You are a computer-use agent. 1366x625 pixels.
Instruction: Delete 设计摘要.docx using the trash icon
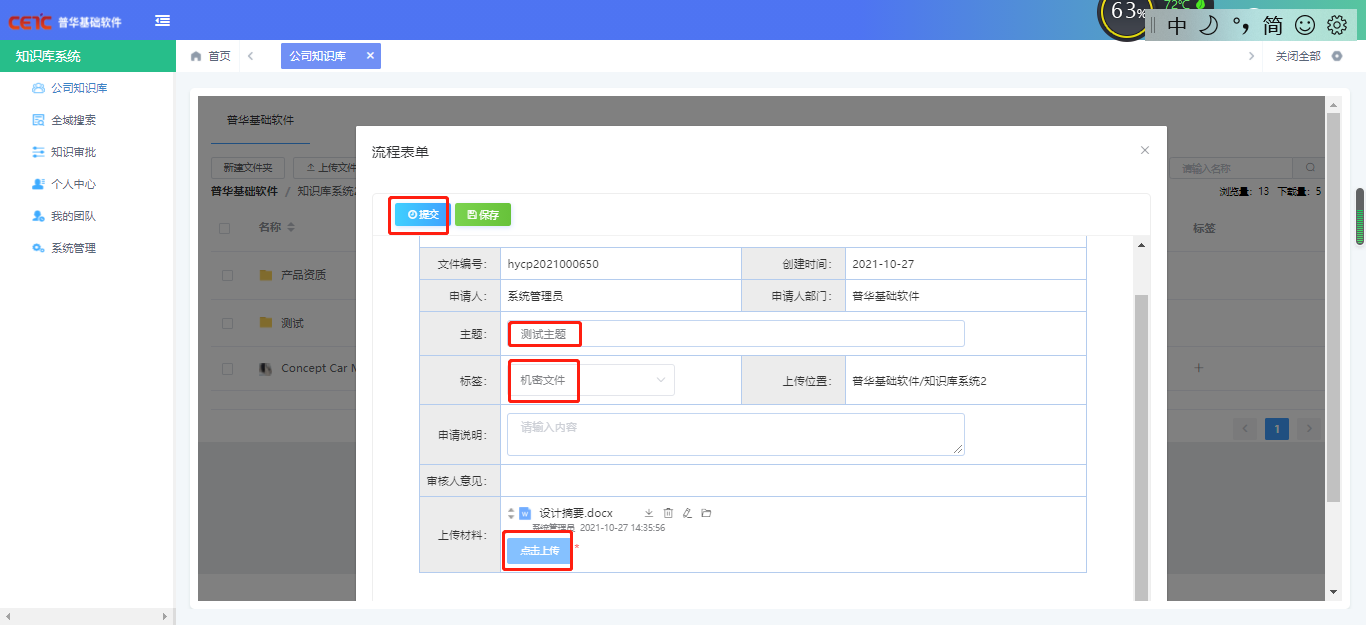[668, 513]
